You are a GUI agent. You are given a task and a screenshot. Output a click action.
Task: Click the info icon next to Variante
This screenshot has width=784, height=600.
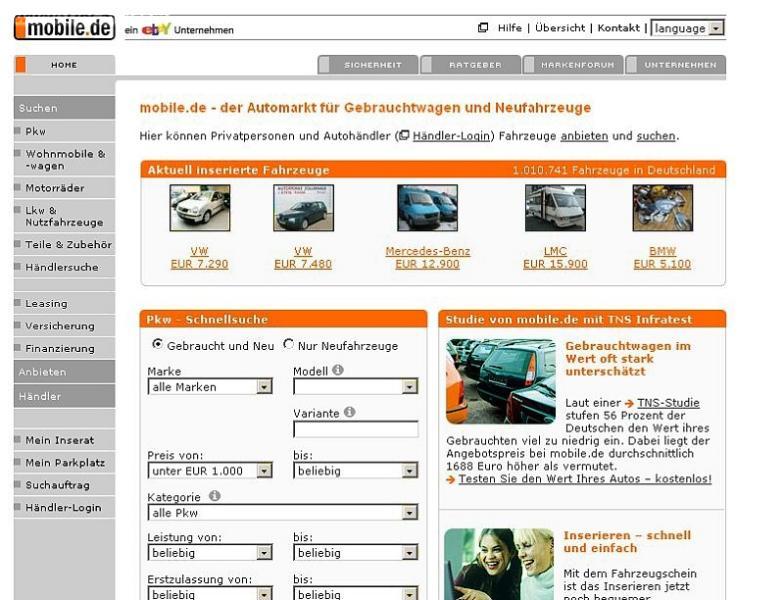click(349, 412)
